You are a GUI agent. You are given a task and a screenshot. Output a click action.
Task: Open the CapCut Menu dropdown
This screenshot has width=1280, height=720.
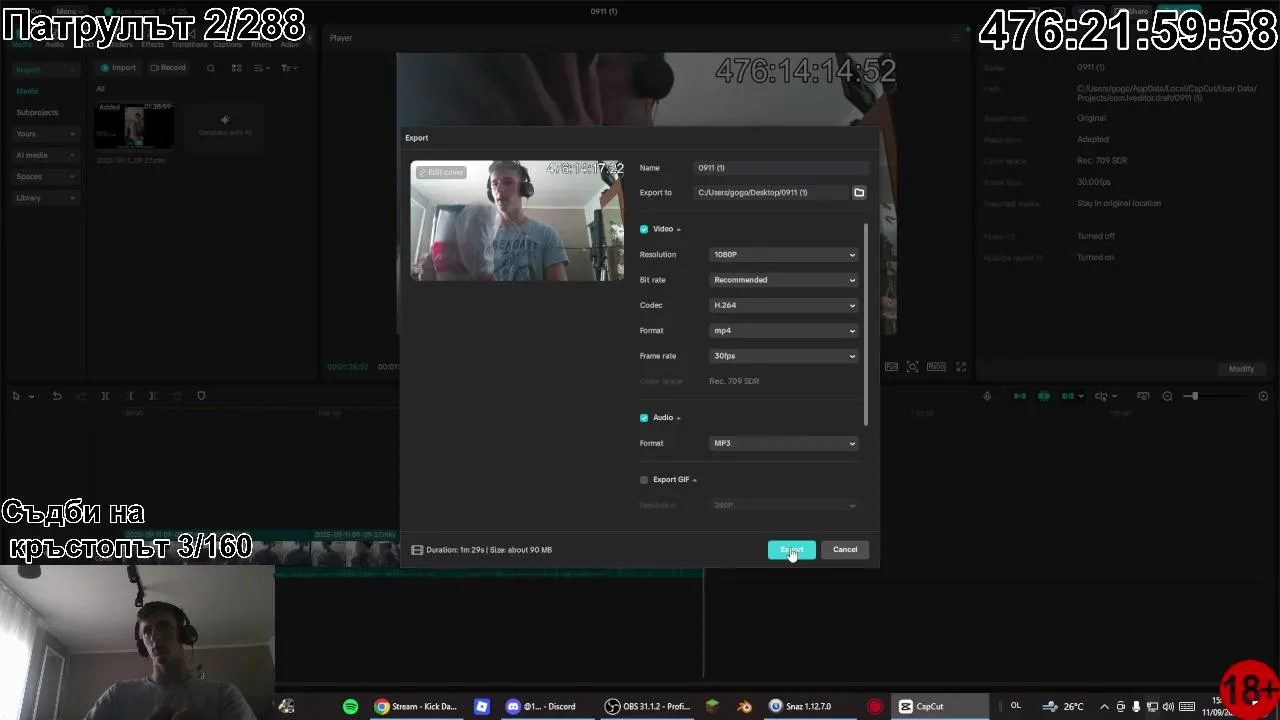tap(68, 12)
